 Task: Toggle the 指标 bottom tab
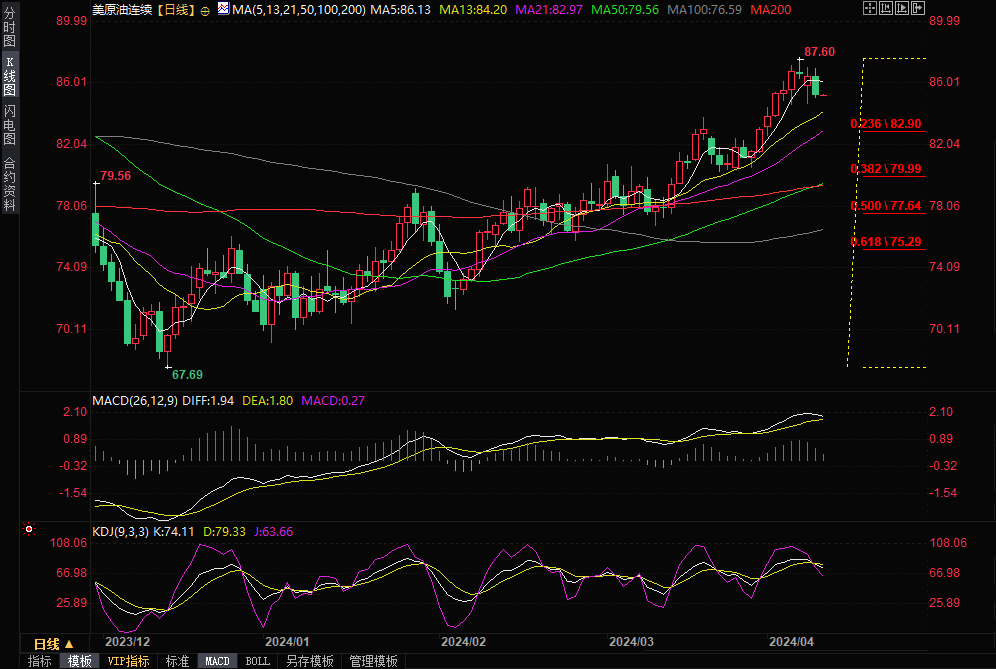39,661
